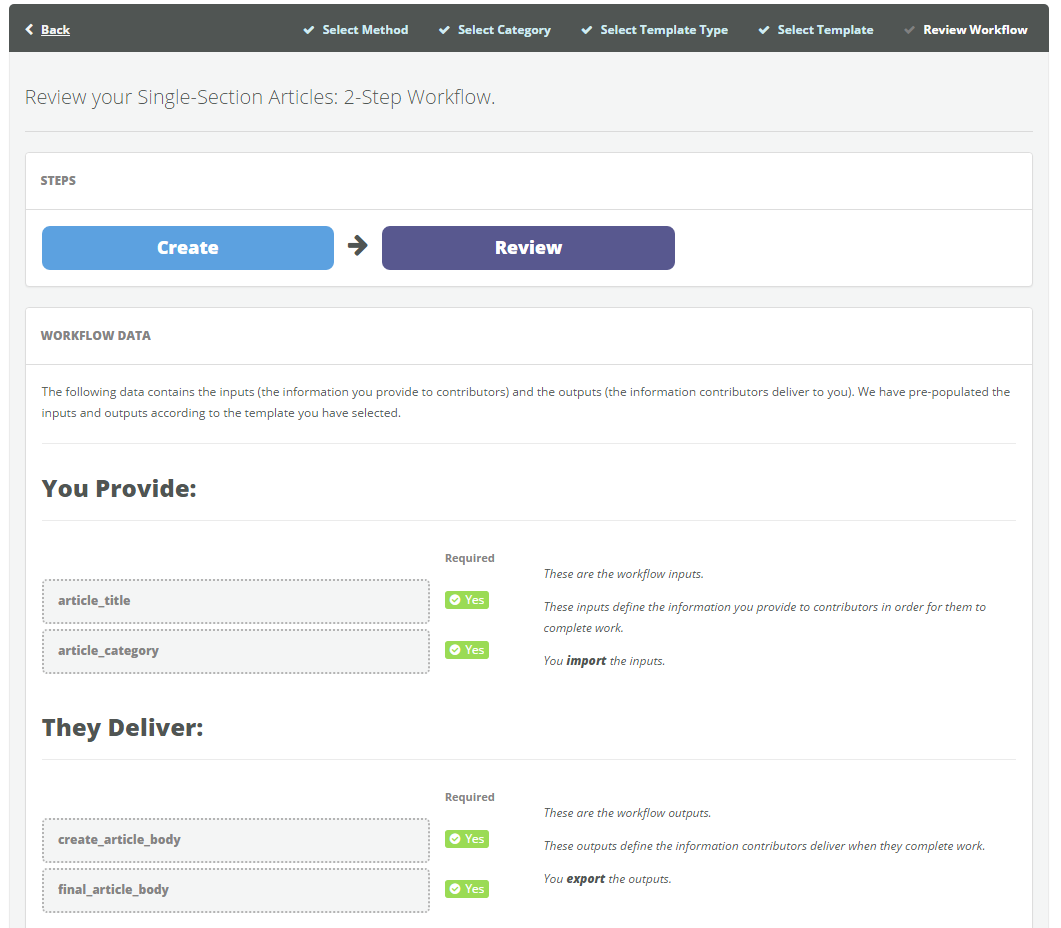Click the sentence 'These inputs define the information'
The height and width of the screenshot is (928, 1061).
click(x=765, y=617)
